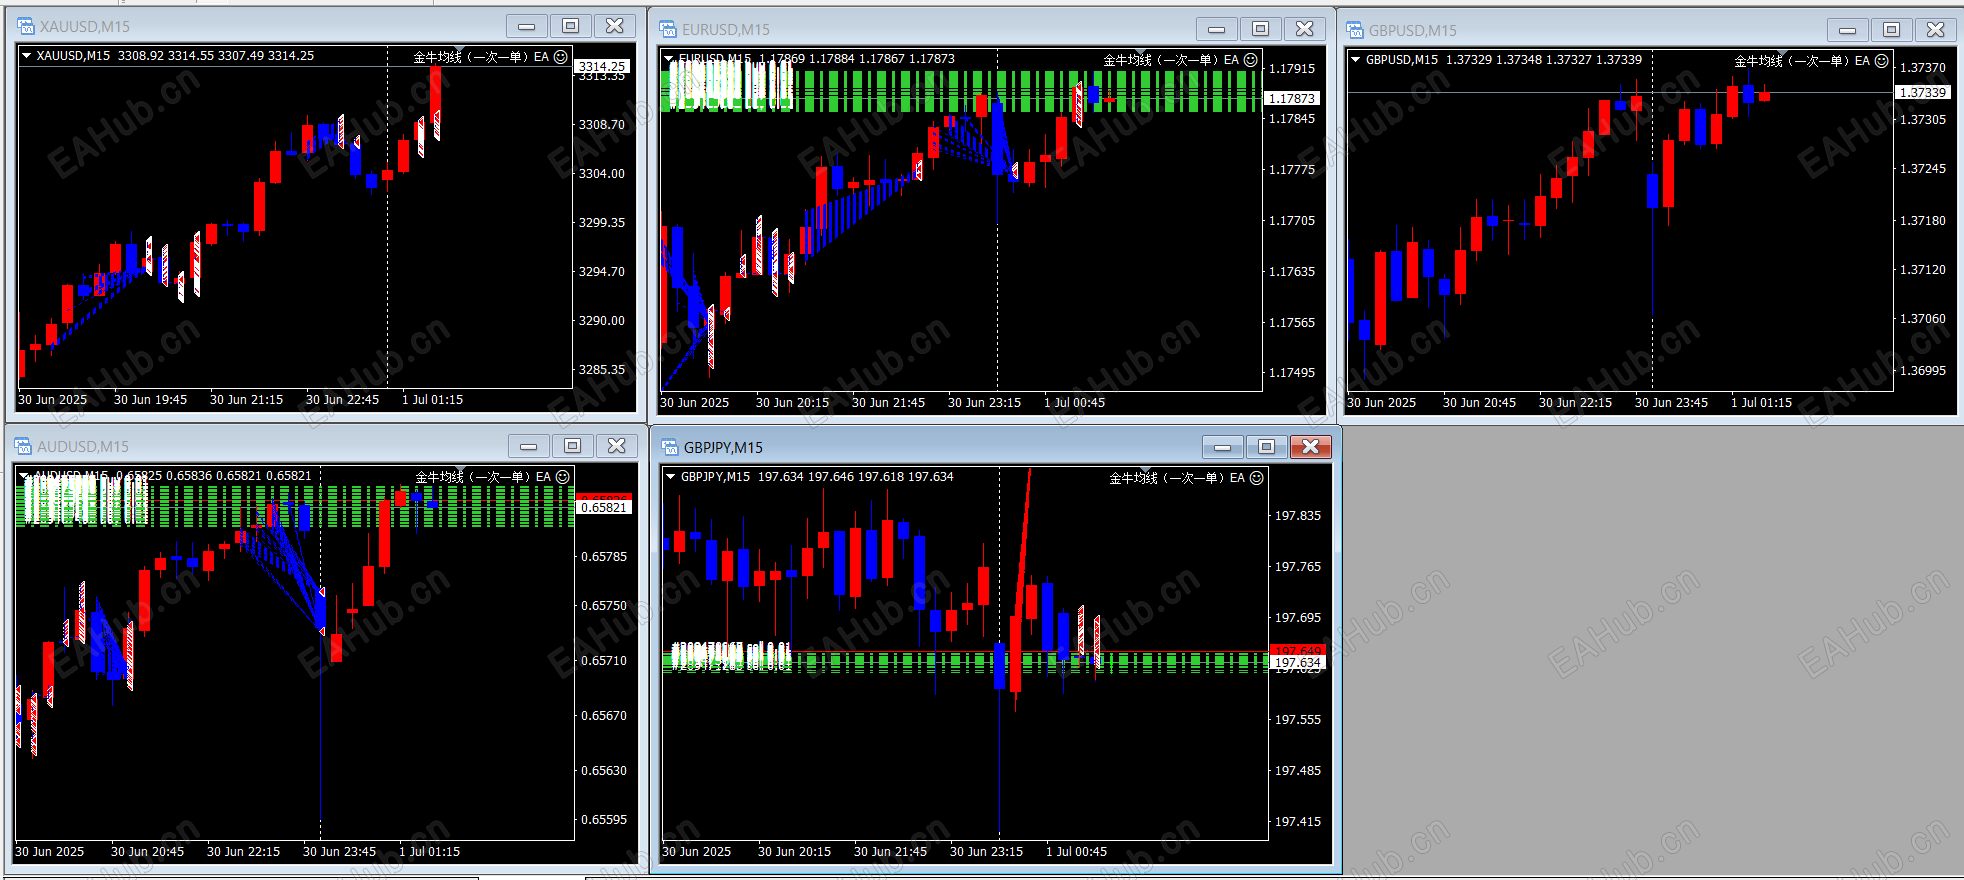The image size is (1964, 880).
Task: Maximize the GBPUSD,M15 chart window
Action: point(1892,30)
